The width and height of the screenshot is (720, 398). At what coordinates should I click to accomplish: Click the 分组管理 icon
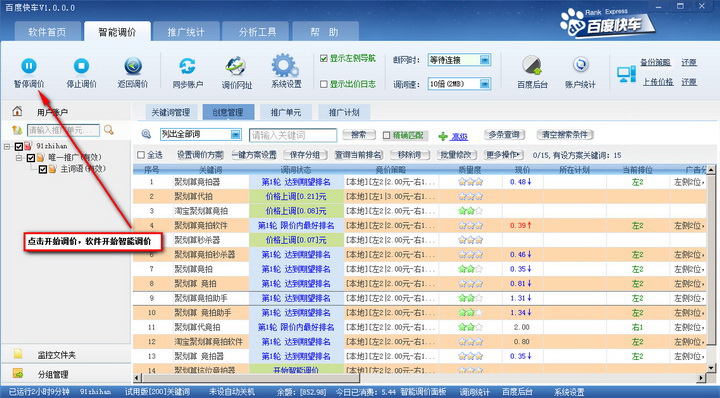click(x=18, y=373)
